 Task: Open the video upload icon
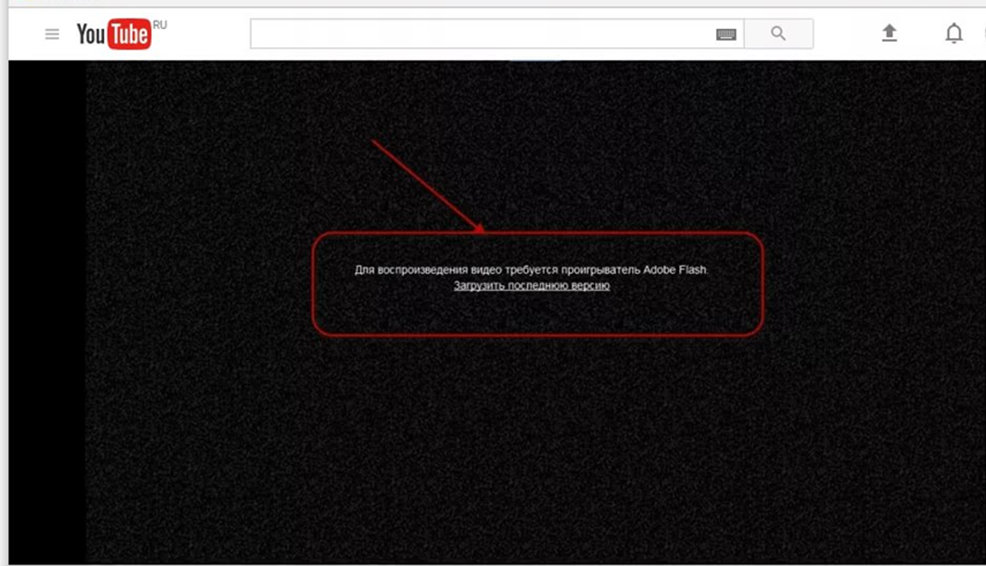889,33
